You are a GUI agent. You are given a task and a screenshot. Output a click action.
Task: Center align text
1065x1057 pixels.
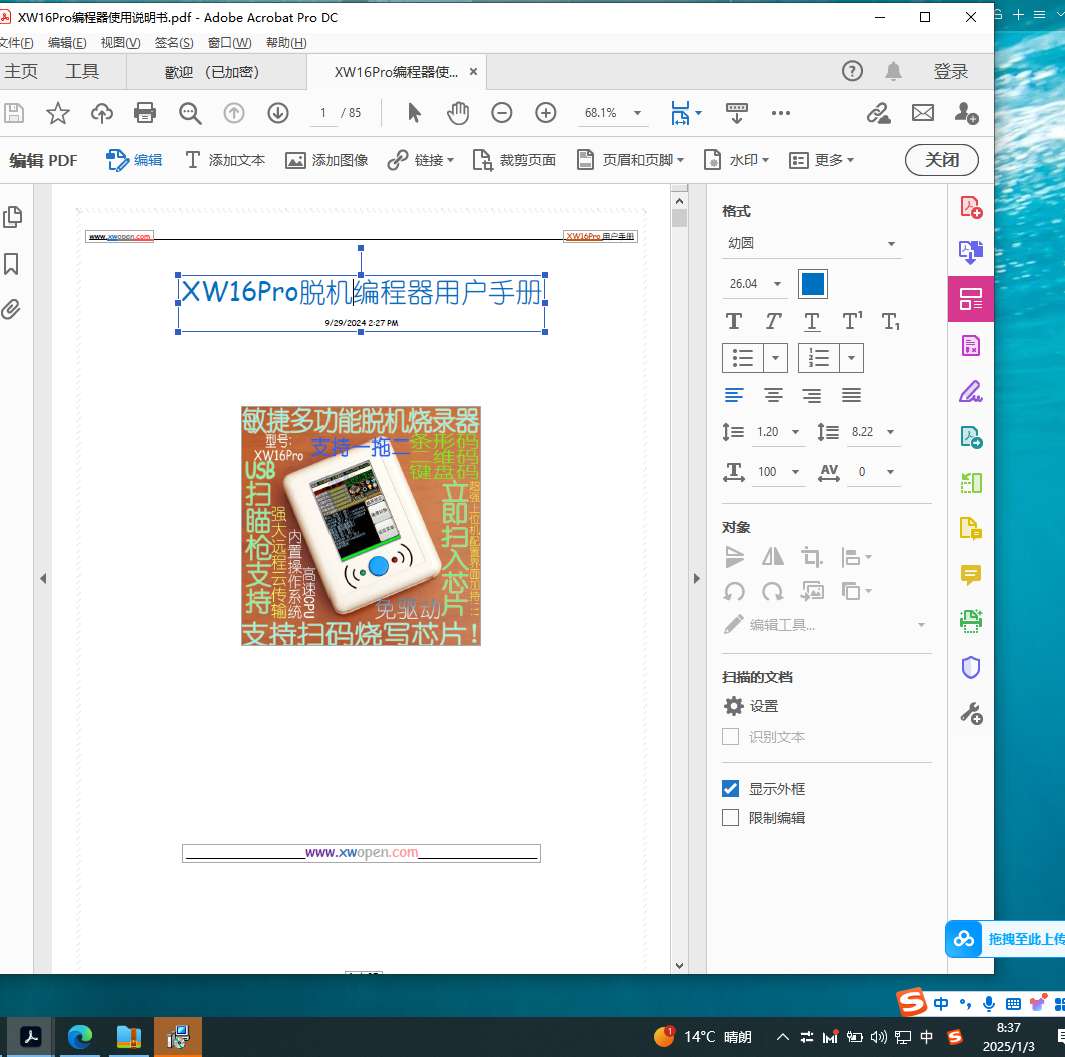(773, 395)
